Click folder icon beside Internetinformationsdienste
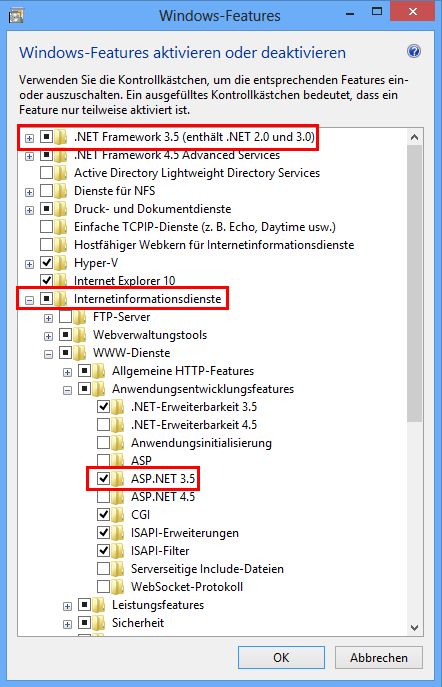The height and width of the screenshot is (687, 442). pyautogui.click(x=60, y=299)
